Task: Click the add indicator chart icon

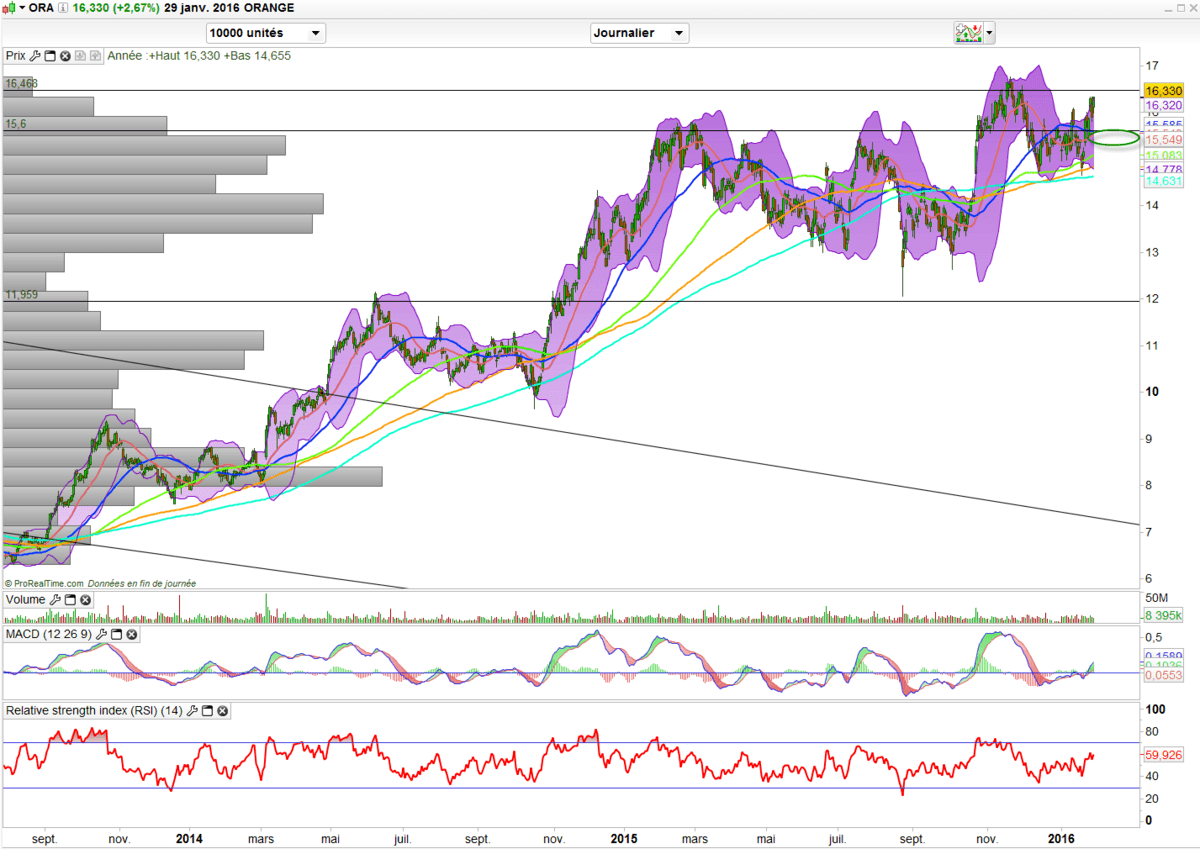Action: pyautogui.click(x=967, y=33)
